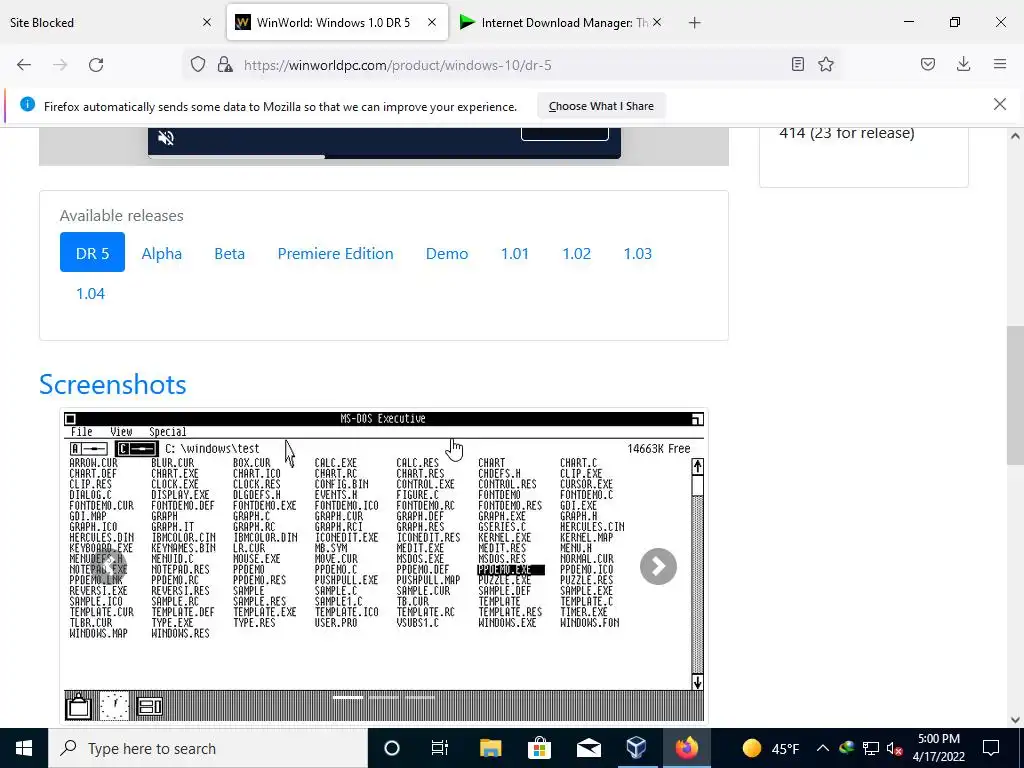The width and height of the screenshot is (1024, 768).
Task: Select the WinWorld Windows 1.0 DR 5 tab
Action: click(x=338, y=22)
